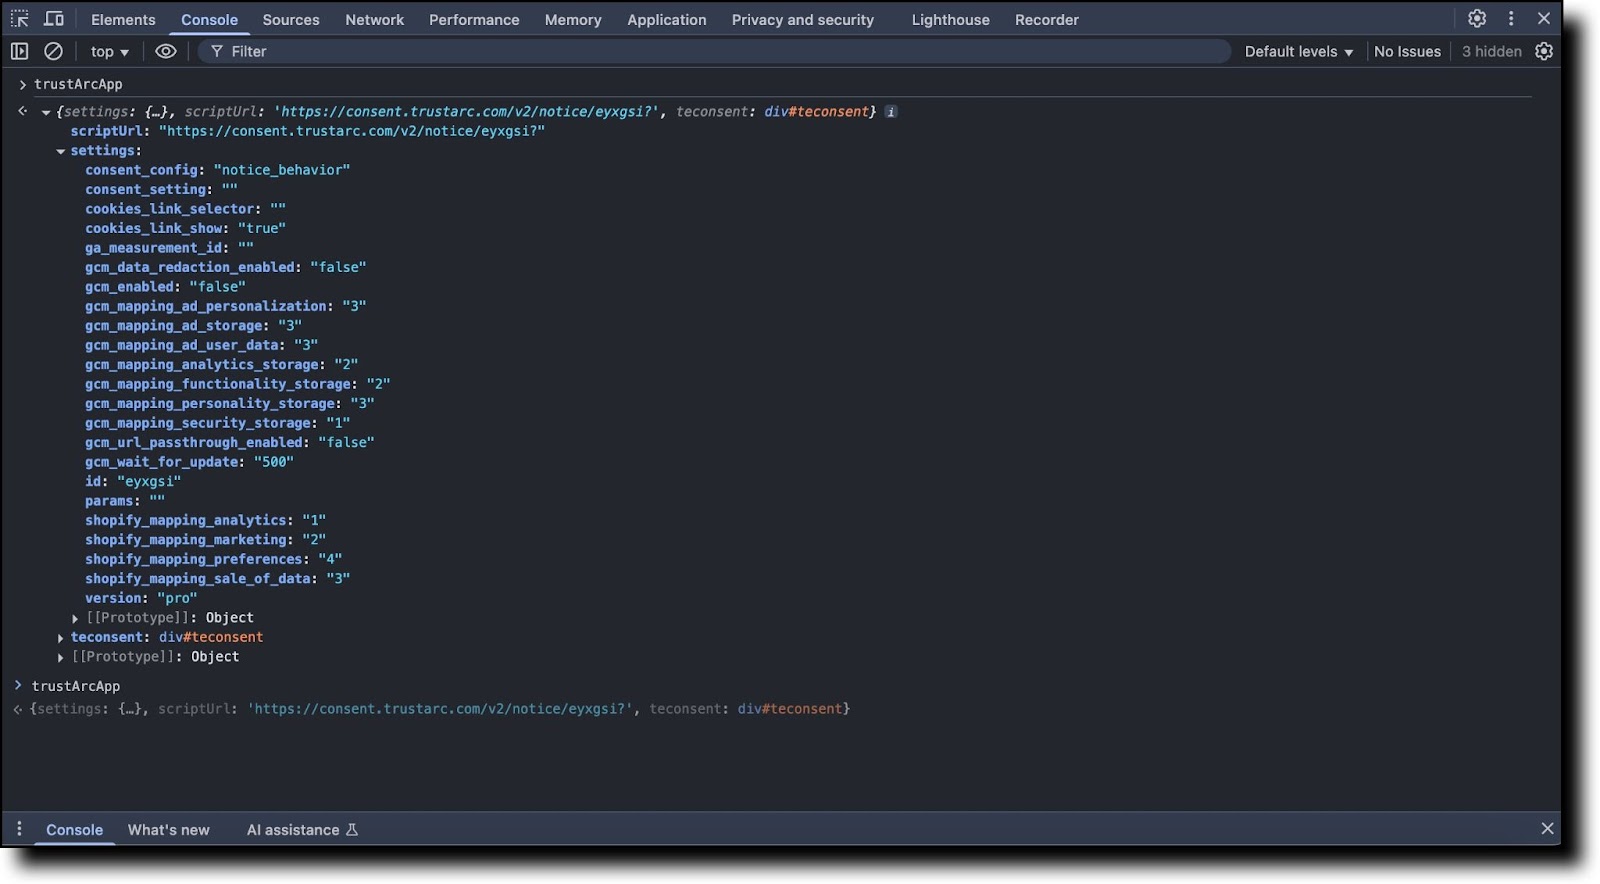Viewport: 1600px width, 884px height.
Task: Click the consent_config "notice_behavior" row
Action: [218, 170]
